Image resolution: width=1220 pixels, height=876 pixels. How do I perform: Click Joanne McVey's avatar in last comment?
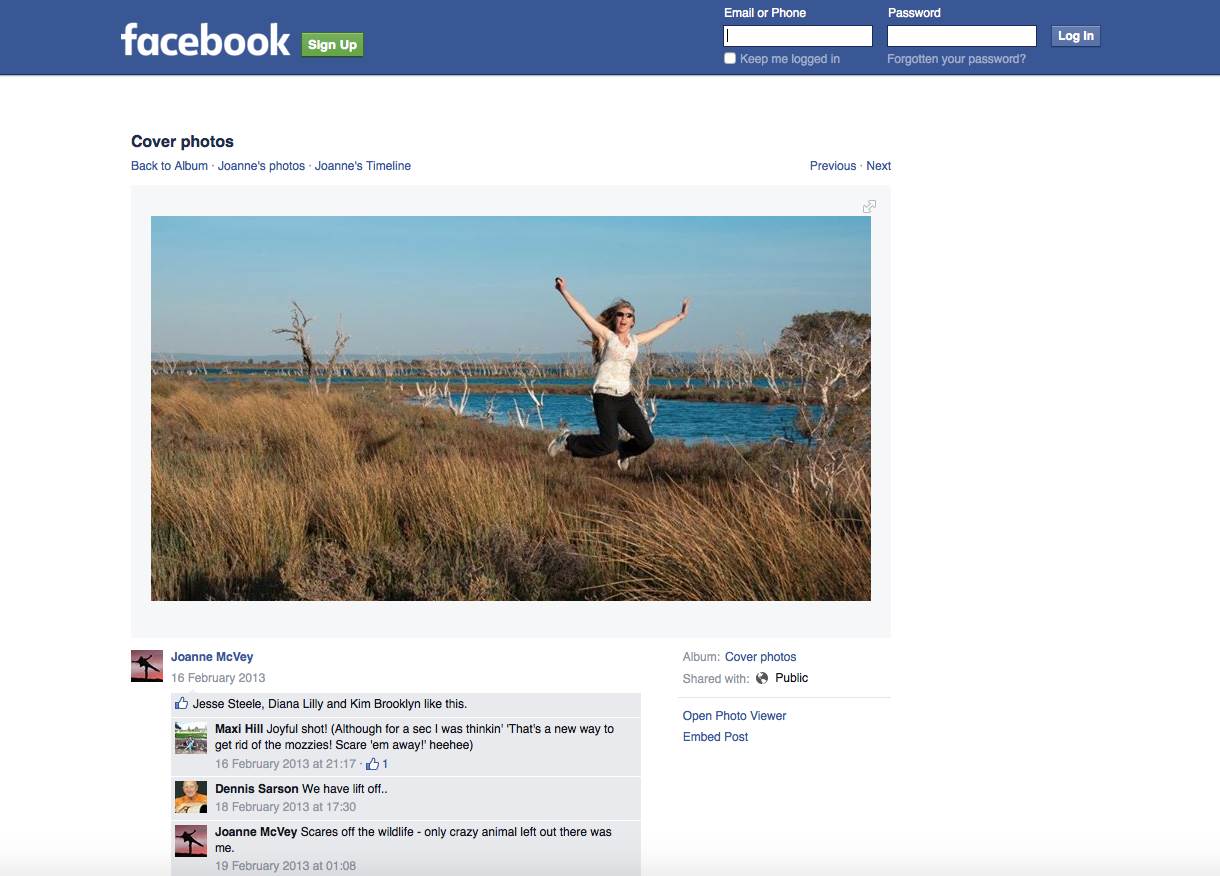click(191, 840)
